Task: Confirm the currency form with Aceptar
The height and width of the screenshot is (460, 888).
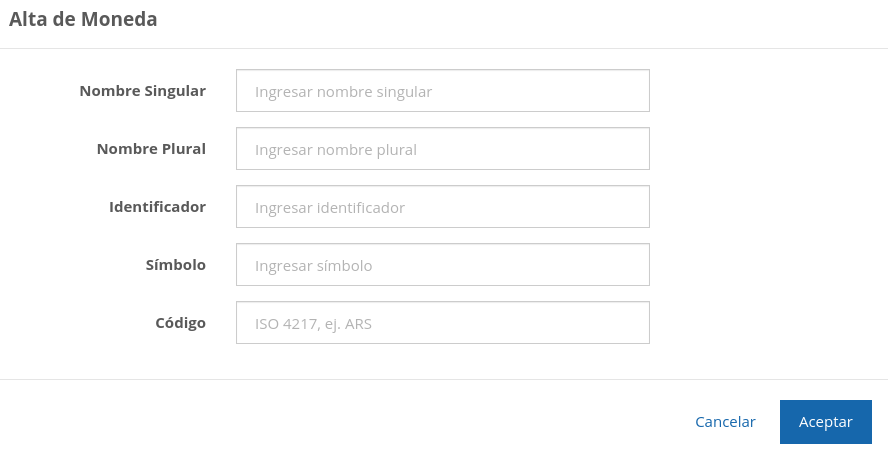Action: tap(825, 422)
